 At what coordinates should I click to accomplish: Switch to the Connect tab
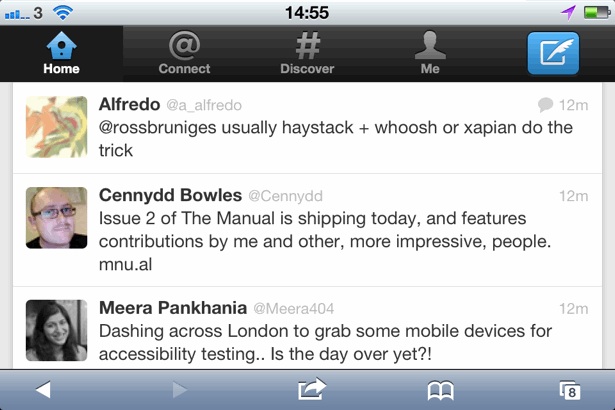click(184, 54)
